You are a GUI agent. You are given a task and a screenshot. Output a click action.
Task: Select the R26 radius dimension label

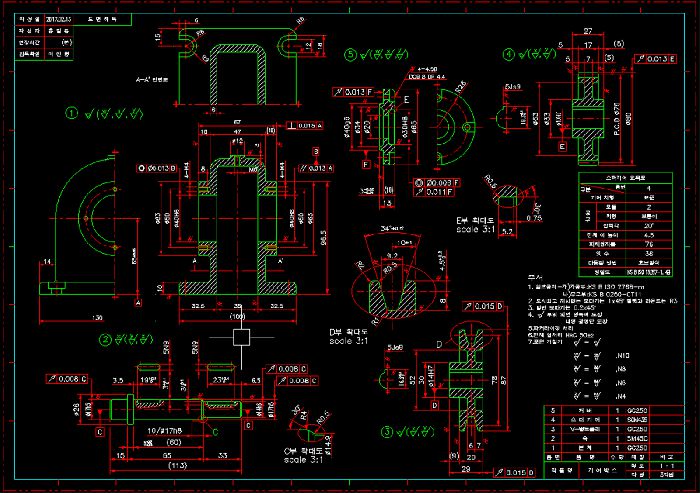pyautogui.click(x=463, y=86)
